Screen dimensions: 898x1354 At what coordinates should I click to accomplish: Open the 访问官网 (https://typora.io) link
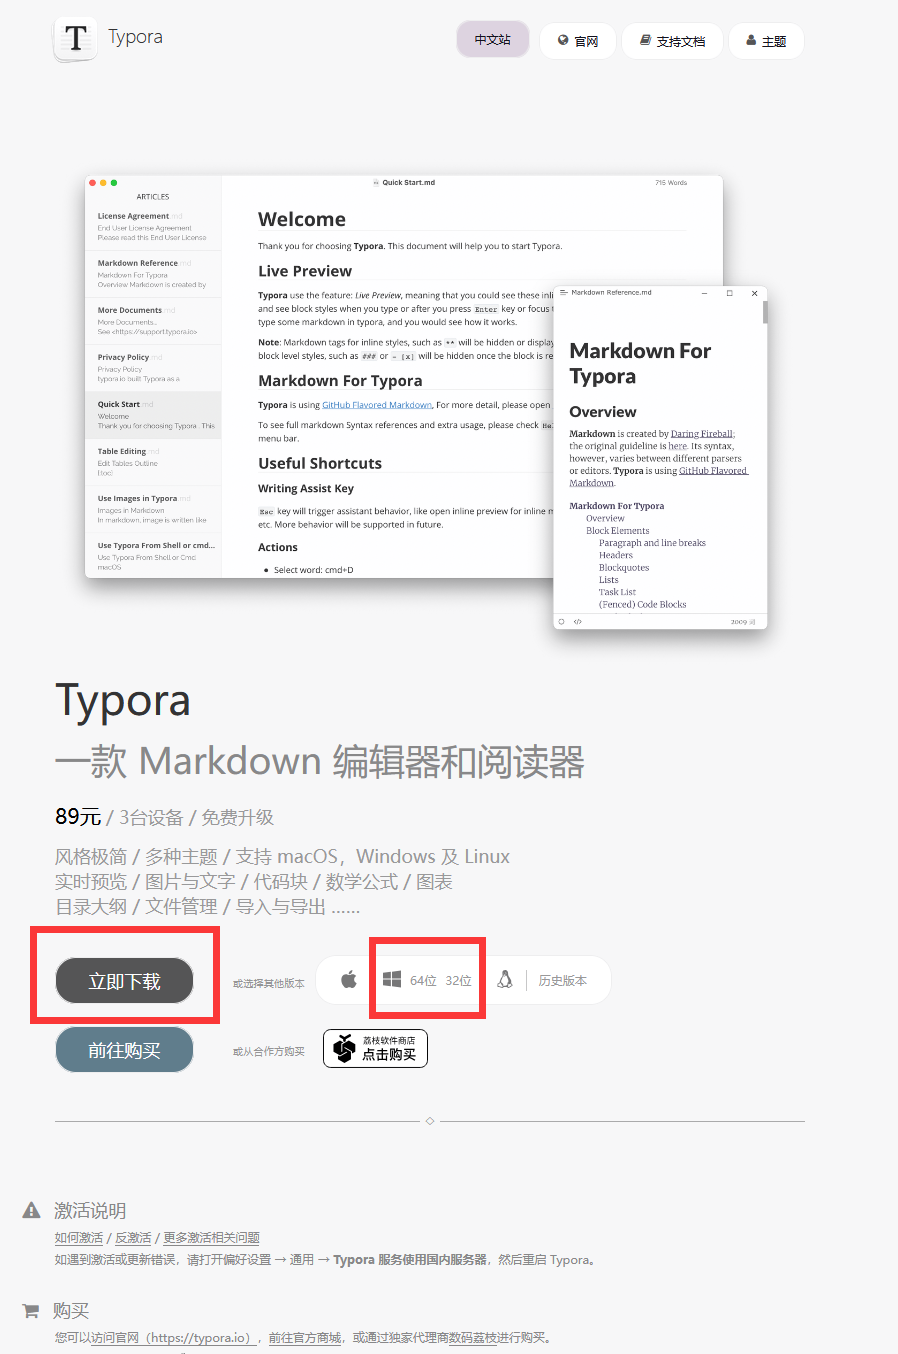pos(174,1338)
